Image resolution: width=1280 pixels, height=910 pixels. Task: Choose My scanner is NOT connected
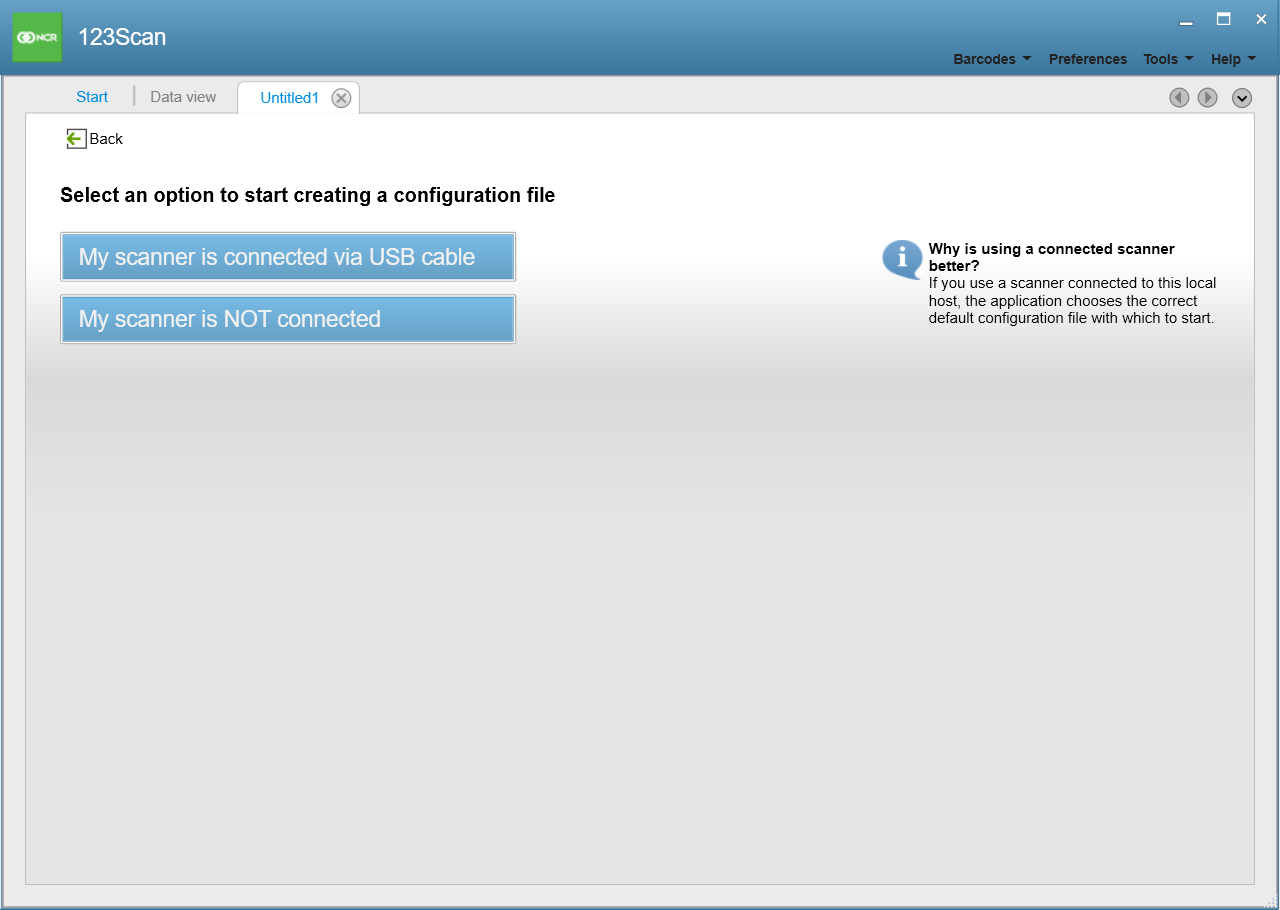[288, 319]
